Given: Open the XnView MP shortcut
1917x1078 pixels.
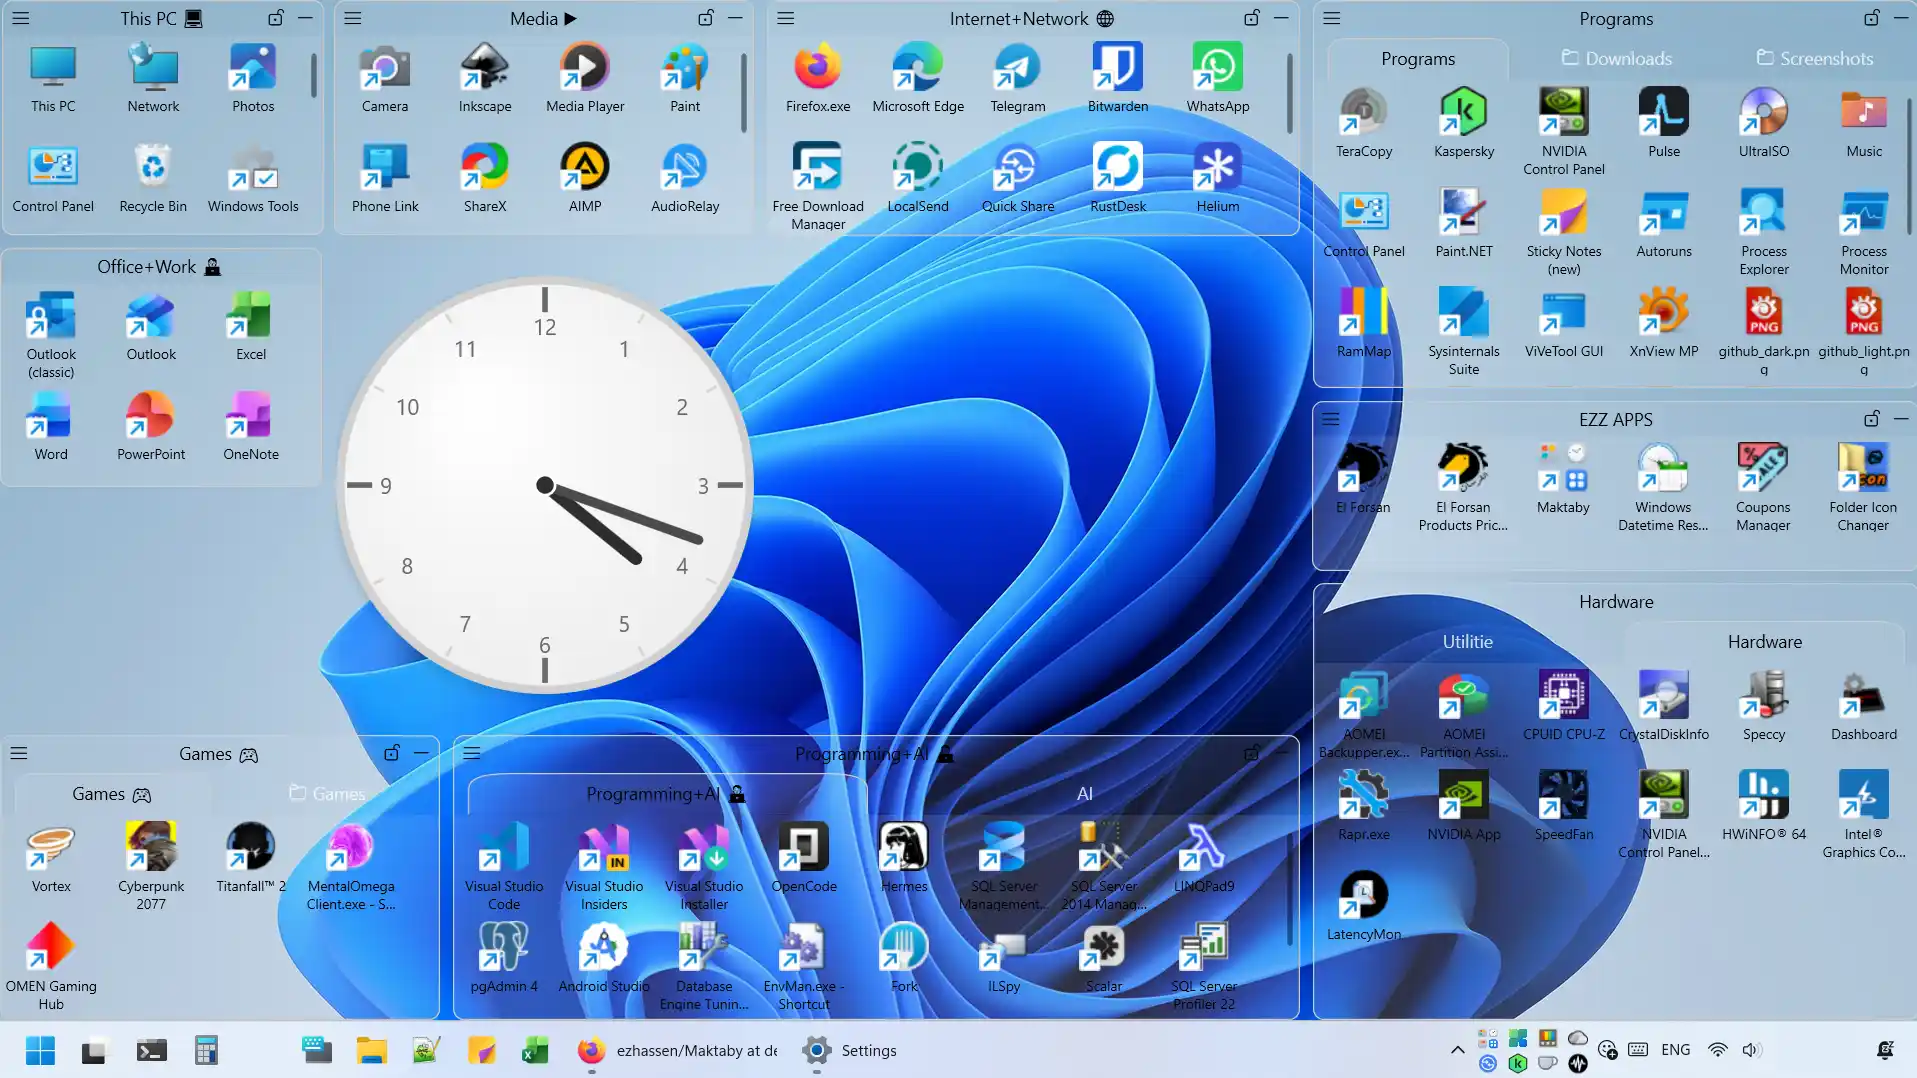Looking at the screenshot, I should coord(1664,323).
